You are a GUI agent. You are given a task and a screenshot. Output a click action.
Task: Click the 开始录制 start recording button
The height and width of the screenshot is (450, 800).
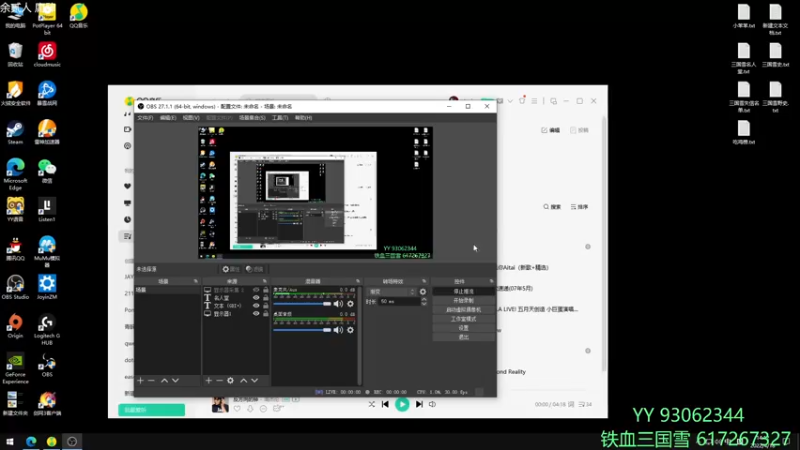point(463,301)
